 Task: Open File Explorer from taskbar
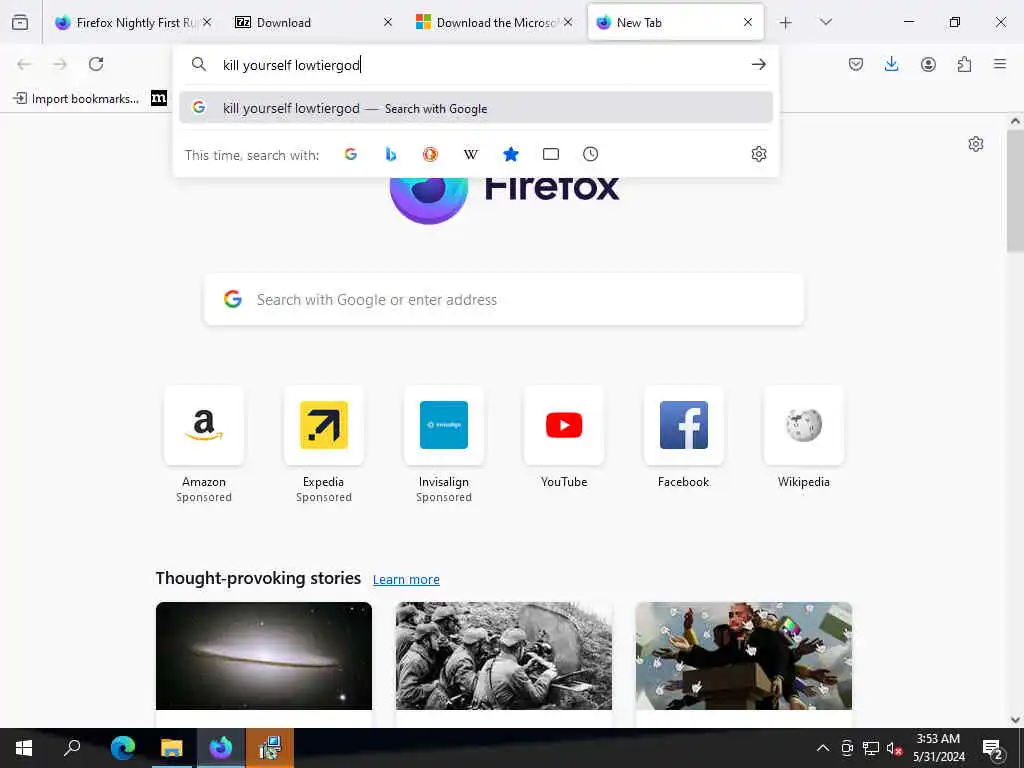(x=172, y=748)
